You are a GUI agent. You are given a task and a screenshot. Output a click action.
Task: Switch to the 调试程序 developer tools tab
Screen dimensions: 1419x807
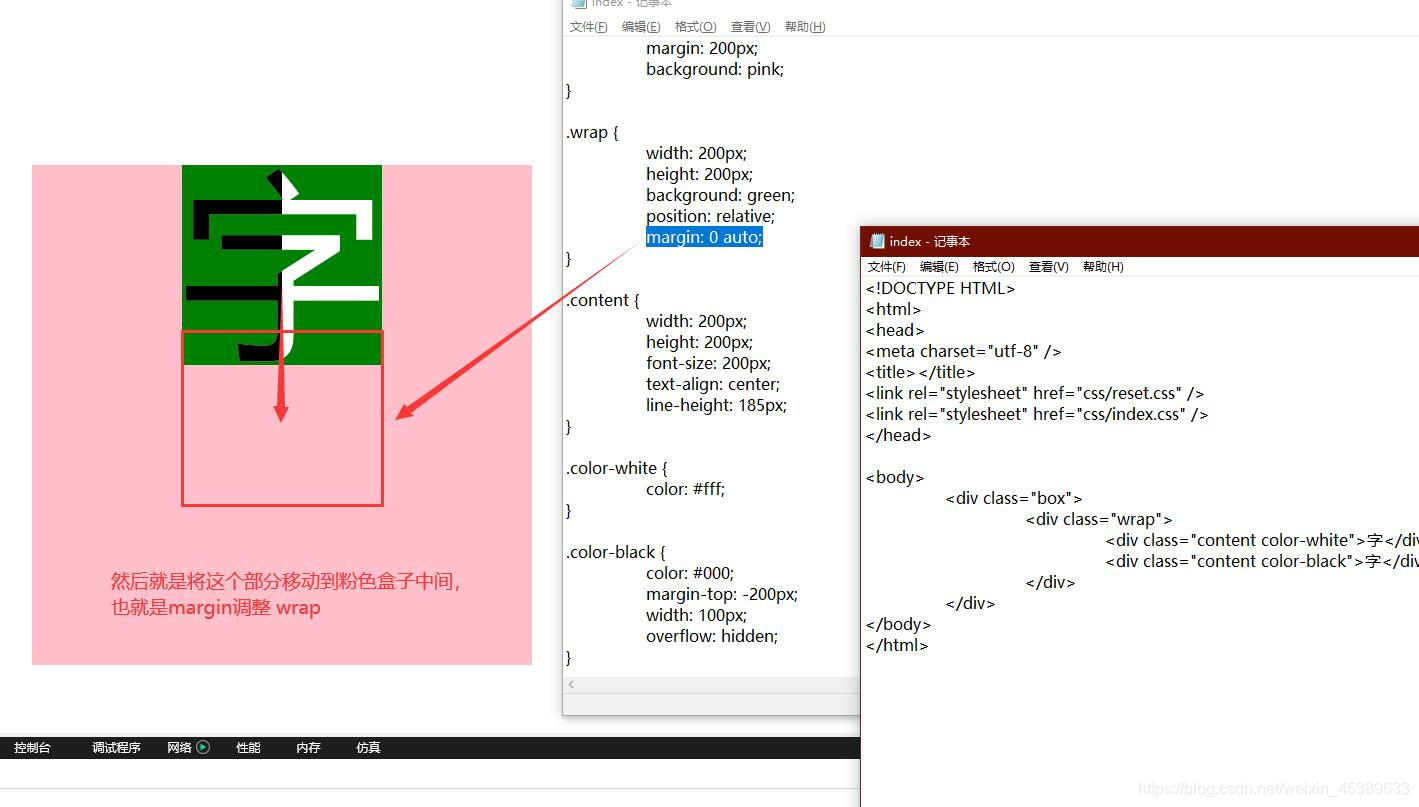[x=116, y=747]
